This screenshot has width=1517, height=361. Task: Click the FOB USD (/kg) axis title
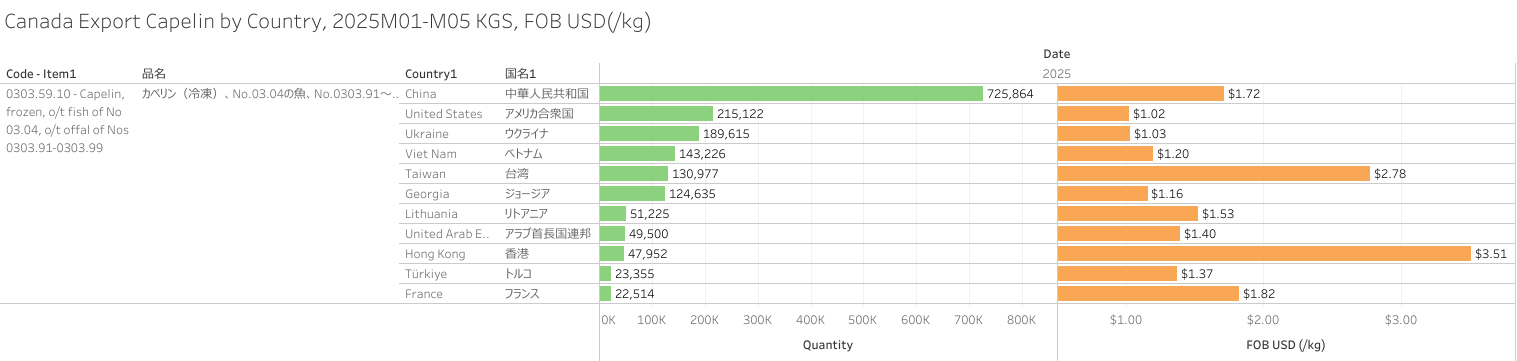pos(1285,345)
